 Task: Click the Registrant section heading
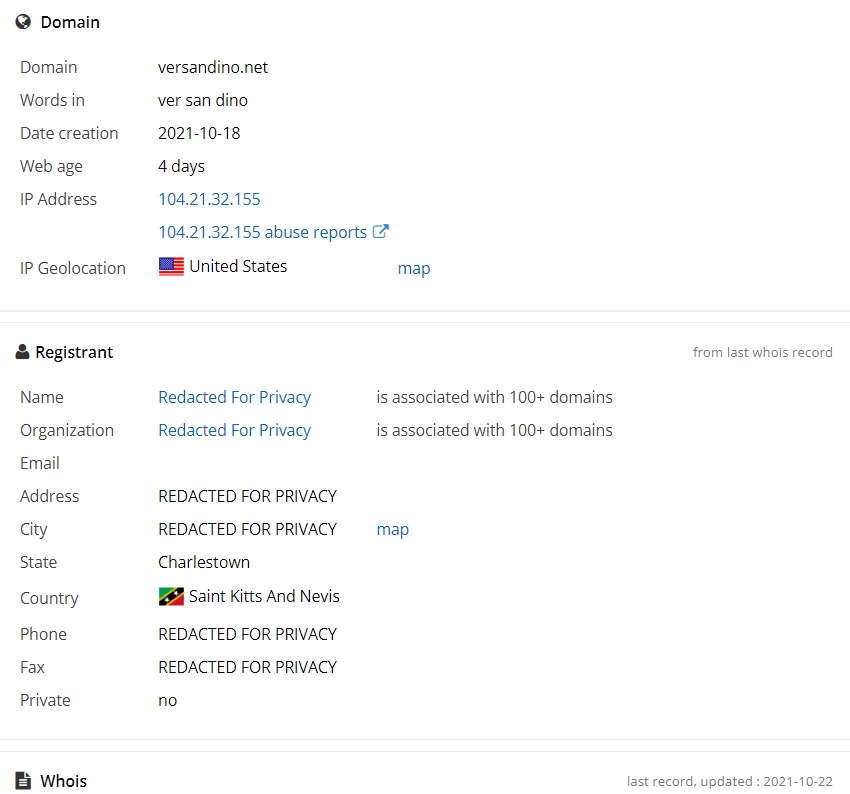[74, 352]
